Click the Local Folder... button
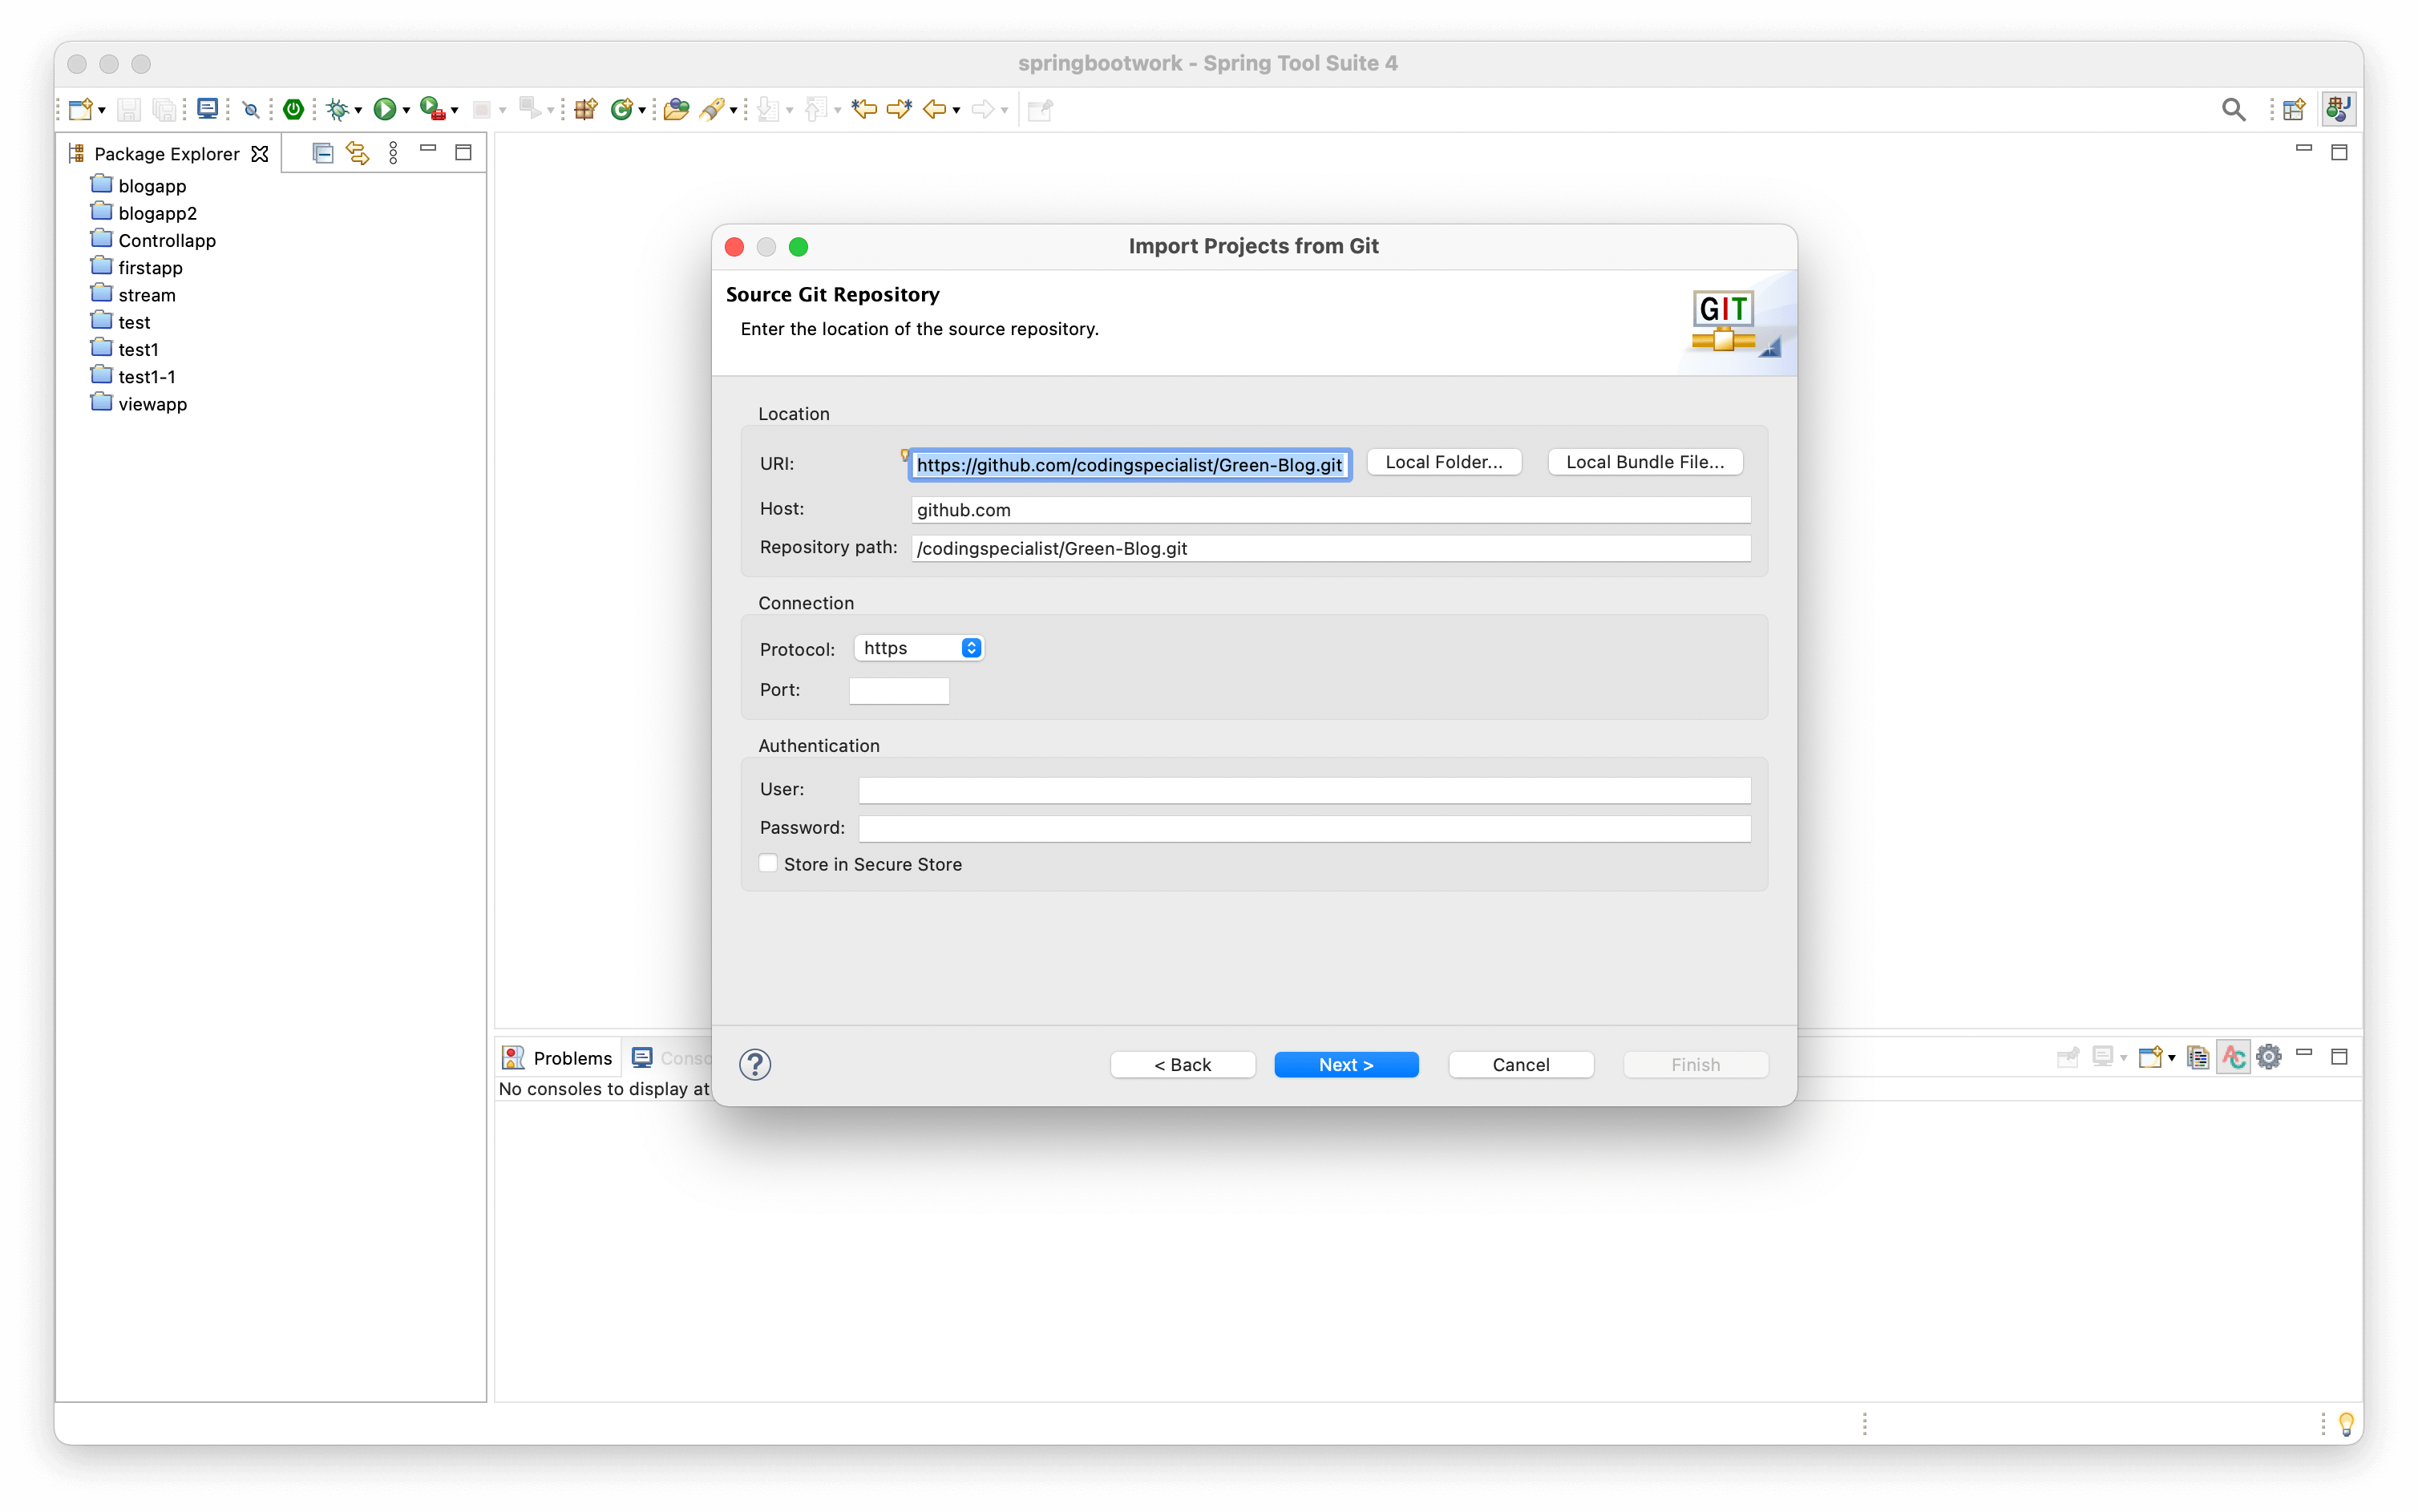 (1443, 462)
